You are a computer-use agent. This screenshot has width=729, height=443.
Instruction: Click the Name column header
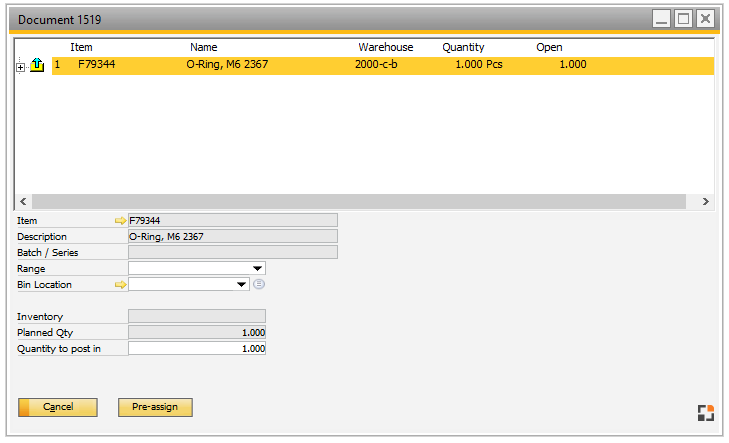pyautogui.click(x=203, y=47)
